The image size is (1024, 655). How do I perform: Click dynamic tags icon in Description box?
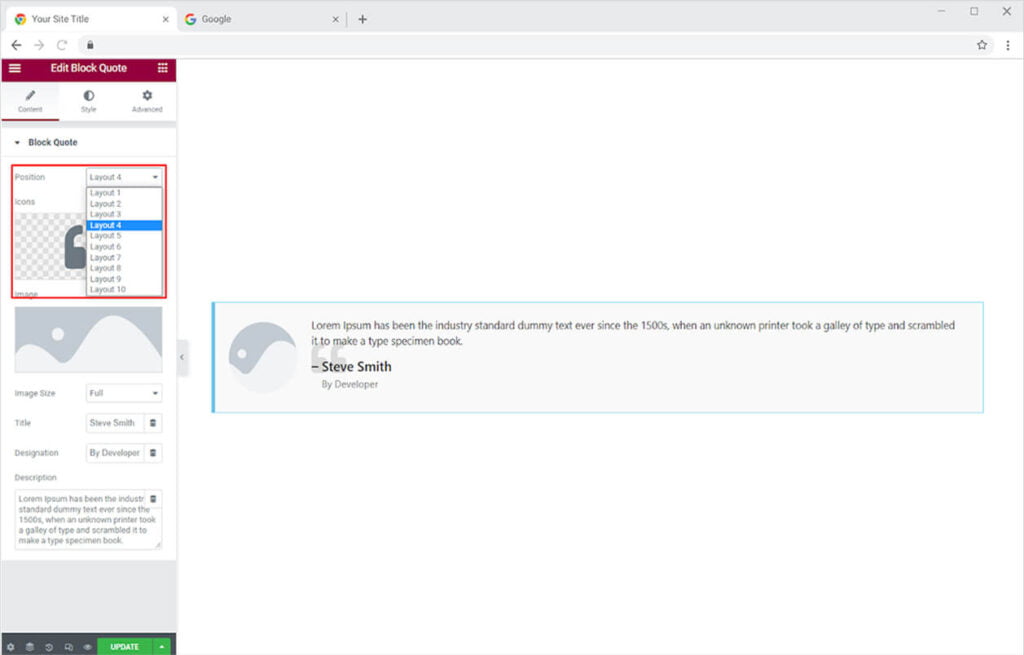point(153,499)
